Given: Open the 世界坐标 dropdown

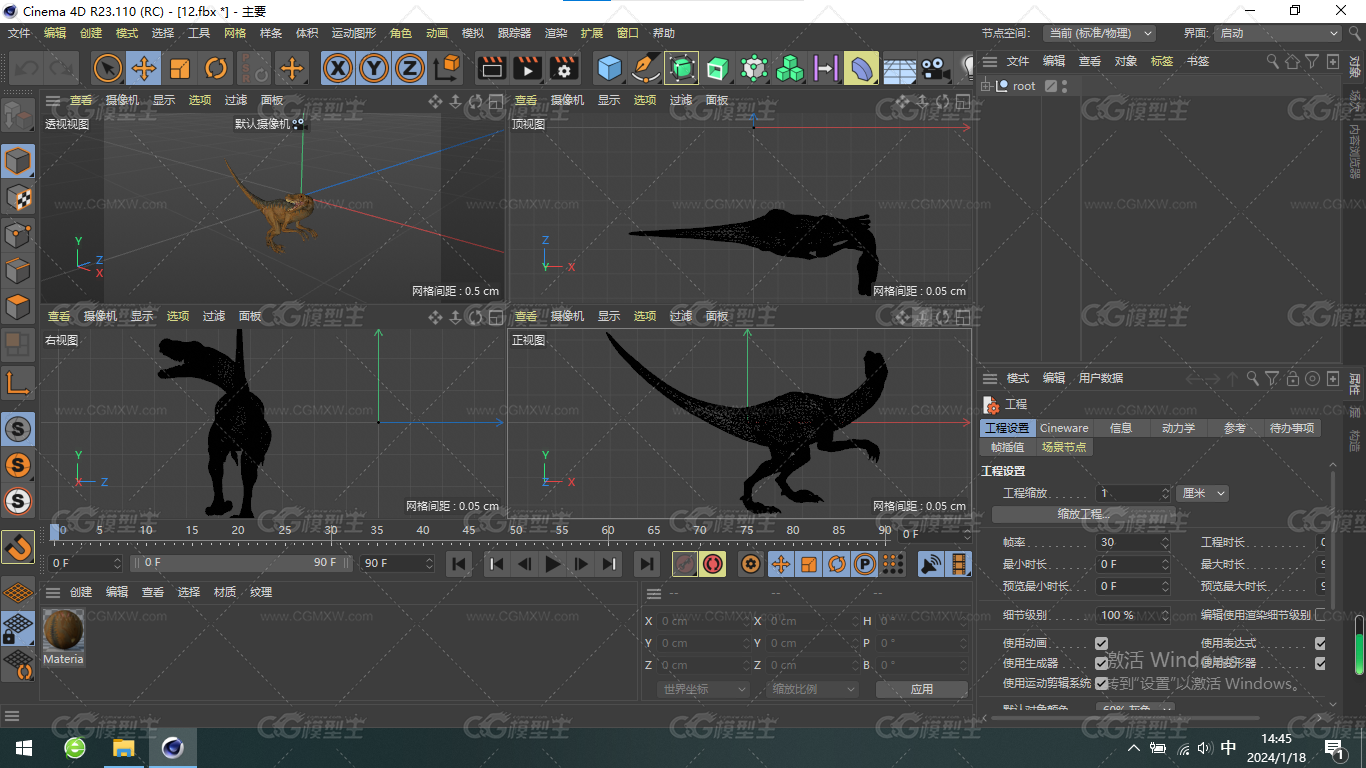Looking at the screenshot, I should tap(704, 689).
